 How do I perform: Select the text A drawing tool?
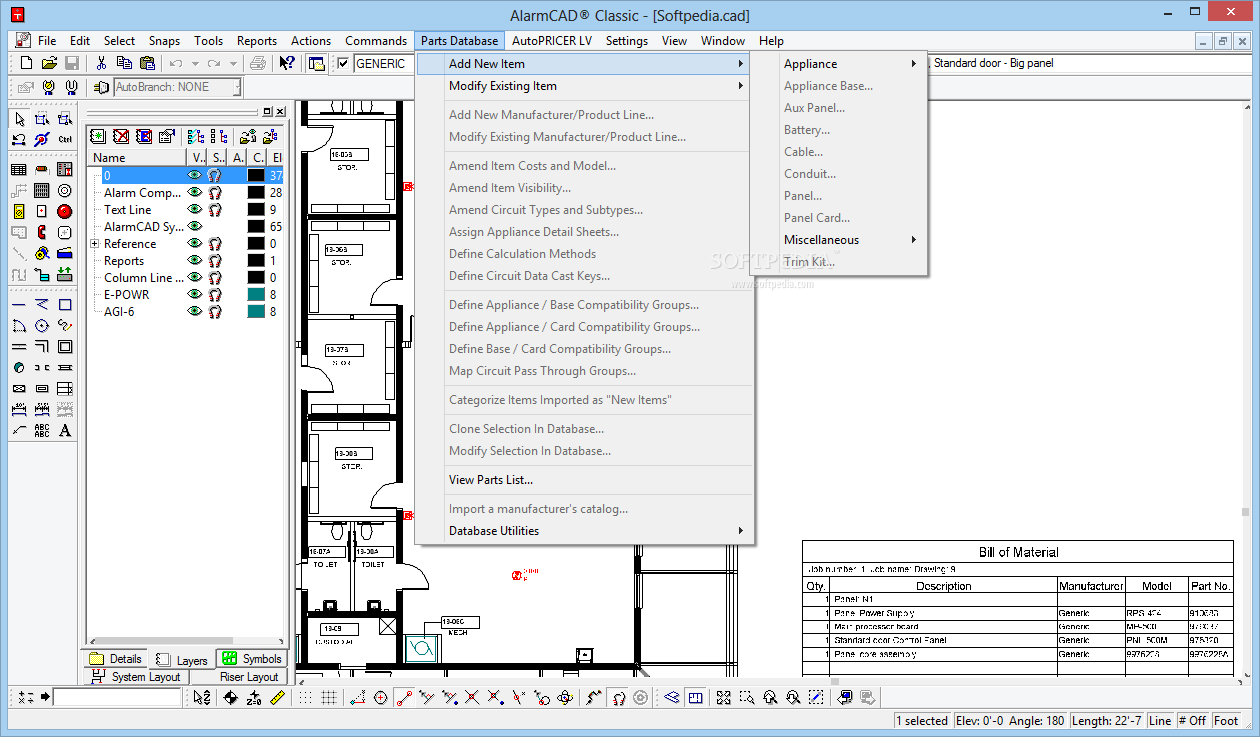(x=65, y=430)
